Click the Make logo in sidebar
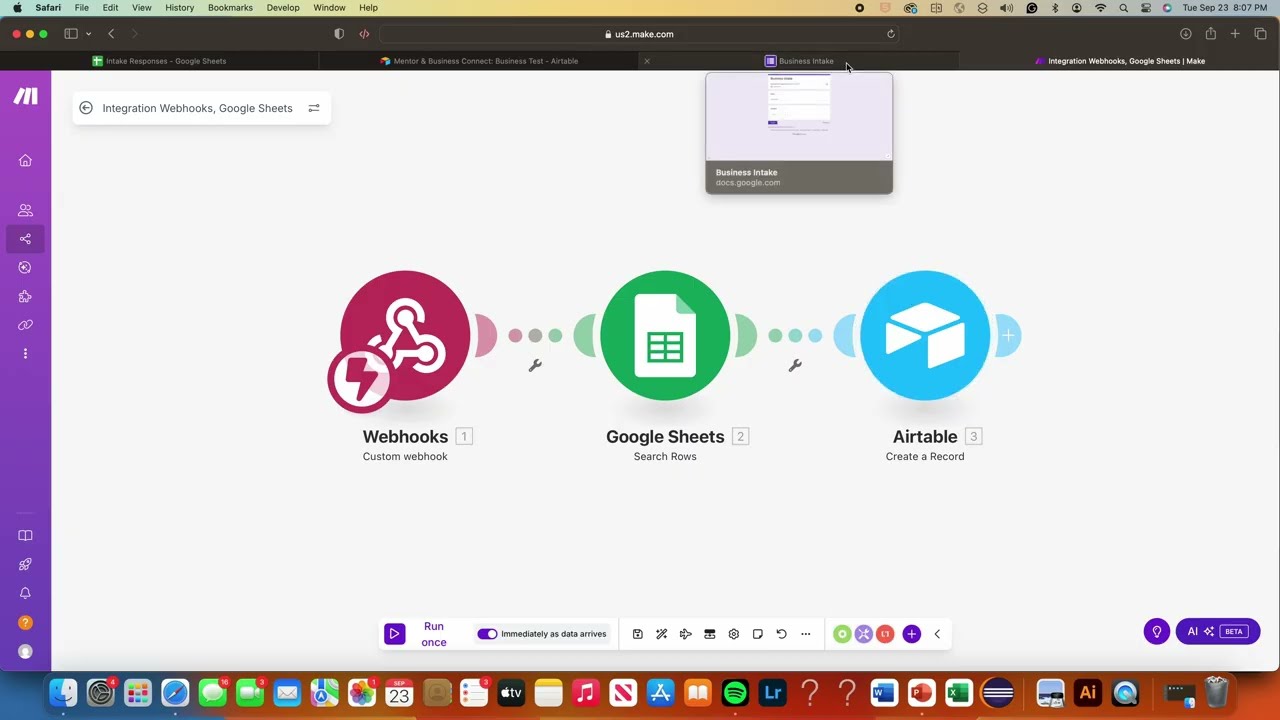1280x720 pixels. point(25,96)
